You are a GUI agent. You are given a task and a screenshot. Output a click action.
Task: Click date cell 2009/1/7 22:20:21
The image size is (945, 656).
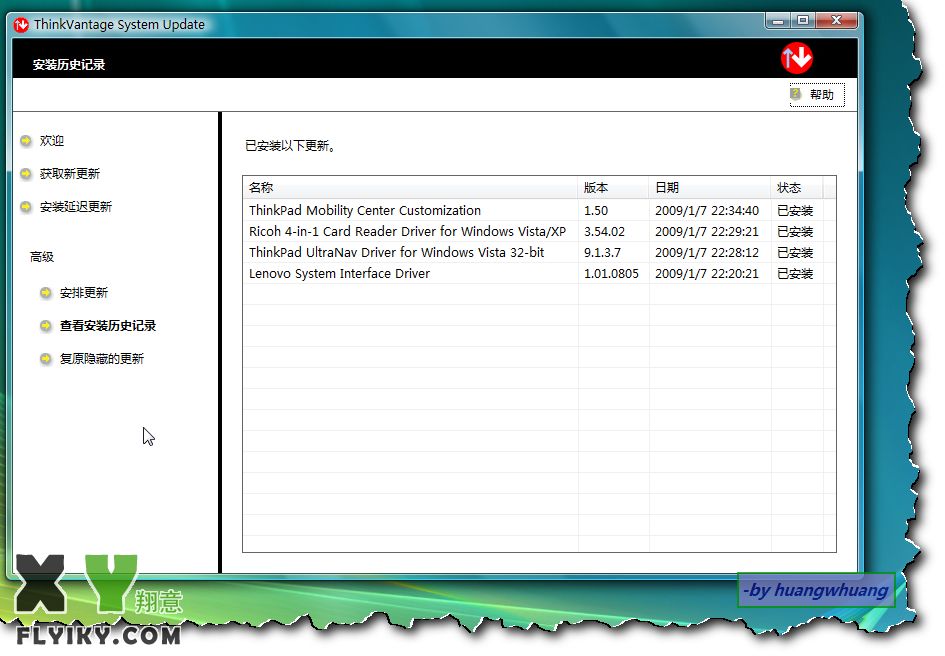click(707, 274)
